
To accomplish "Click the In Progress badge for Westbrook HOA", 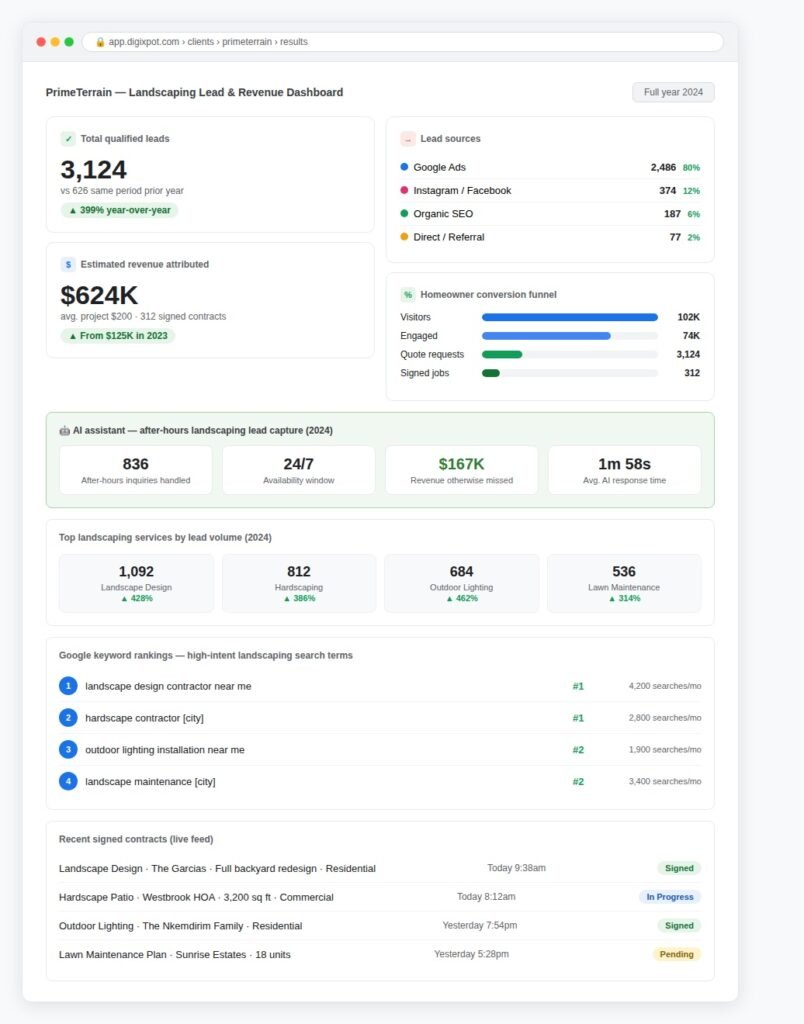I will 669,897.
